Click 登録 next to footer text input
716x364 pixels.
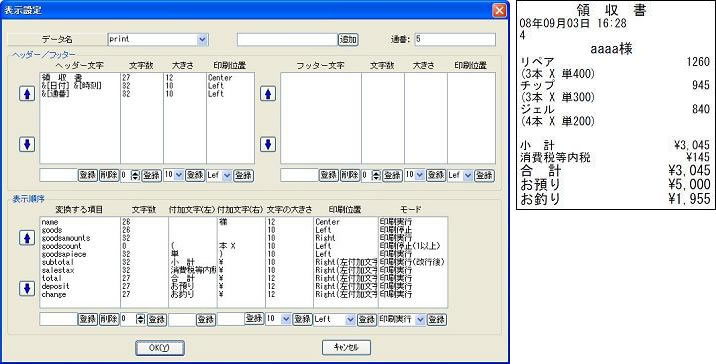click(328, 175)
